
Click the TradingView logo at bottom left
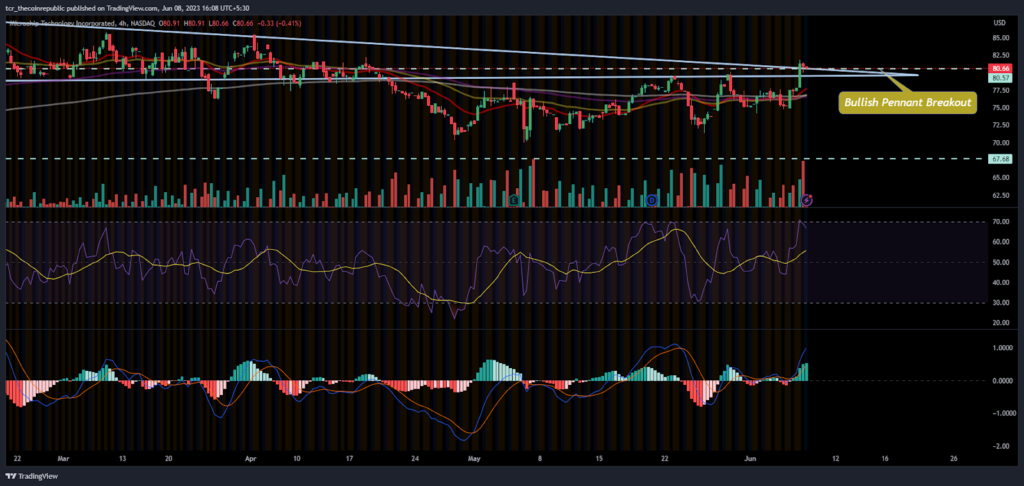[32, 476]
